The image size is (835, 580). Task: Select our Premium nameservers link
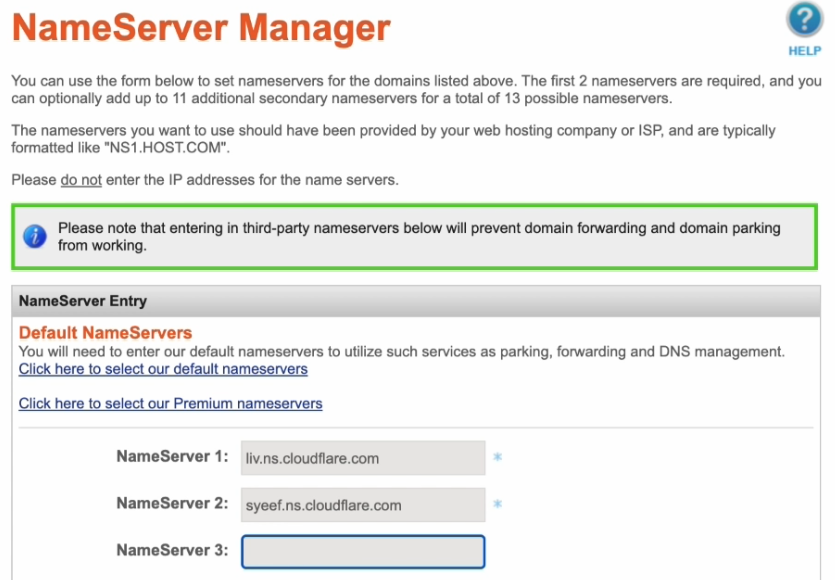[170, 404]
